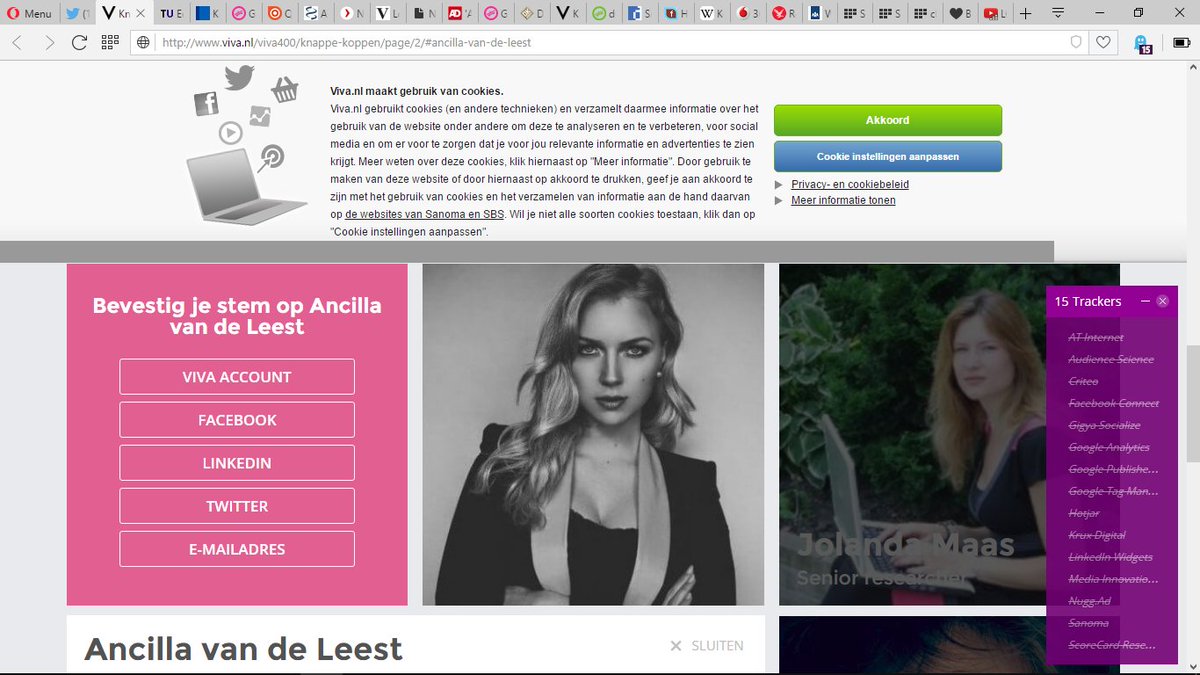Confirm vote with VIVA ACCOUNT
Viewport: 1200px width, 675px height.
coord(237,377)
